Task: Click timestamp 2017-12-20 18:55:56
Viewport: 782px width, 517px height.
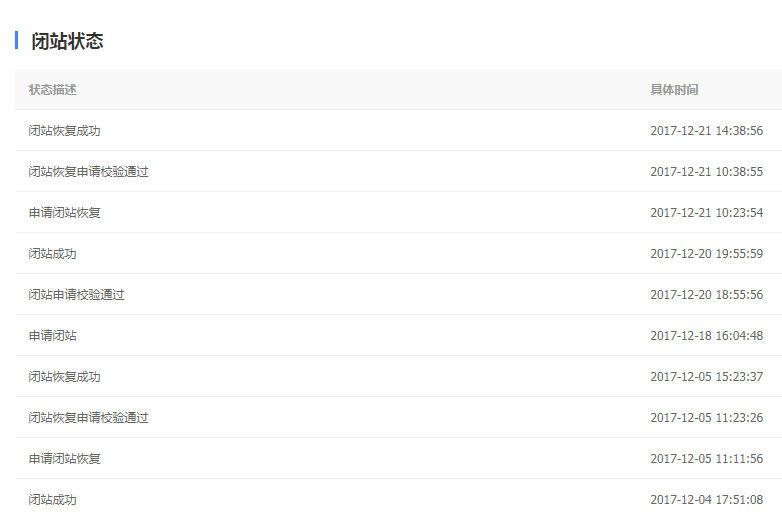Action: pyautogui.click(x=706, y=295)
